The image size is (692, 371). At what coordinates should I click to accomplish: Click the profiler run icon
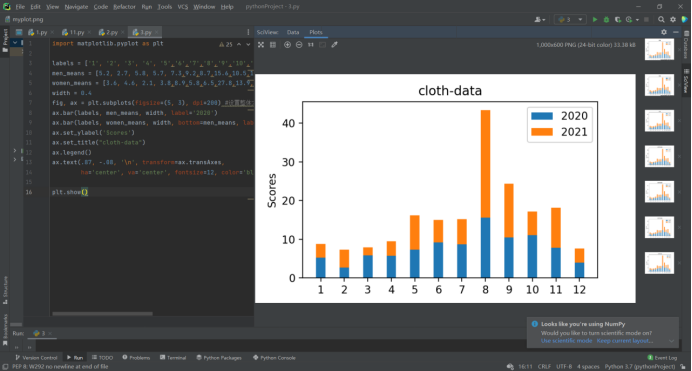(x=629, y=19)
